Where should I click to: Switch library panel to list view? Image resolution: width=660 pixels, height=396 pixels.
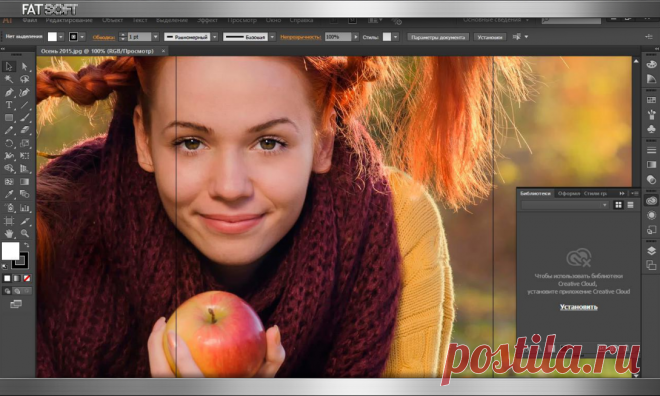click(631, 205)
